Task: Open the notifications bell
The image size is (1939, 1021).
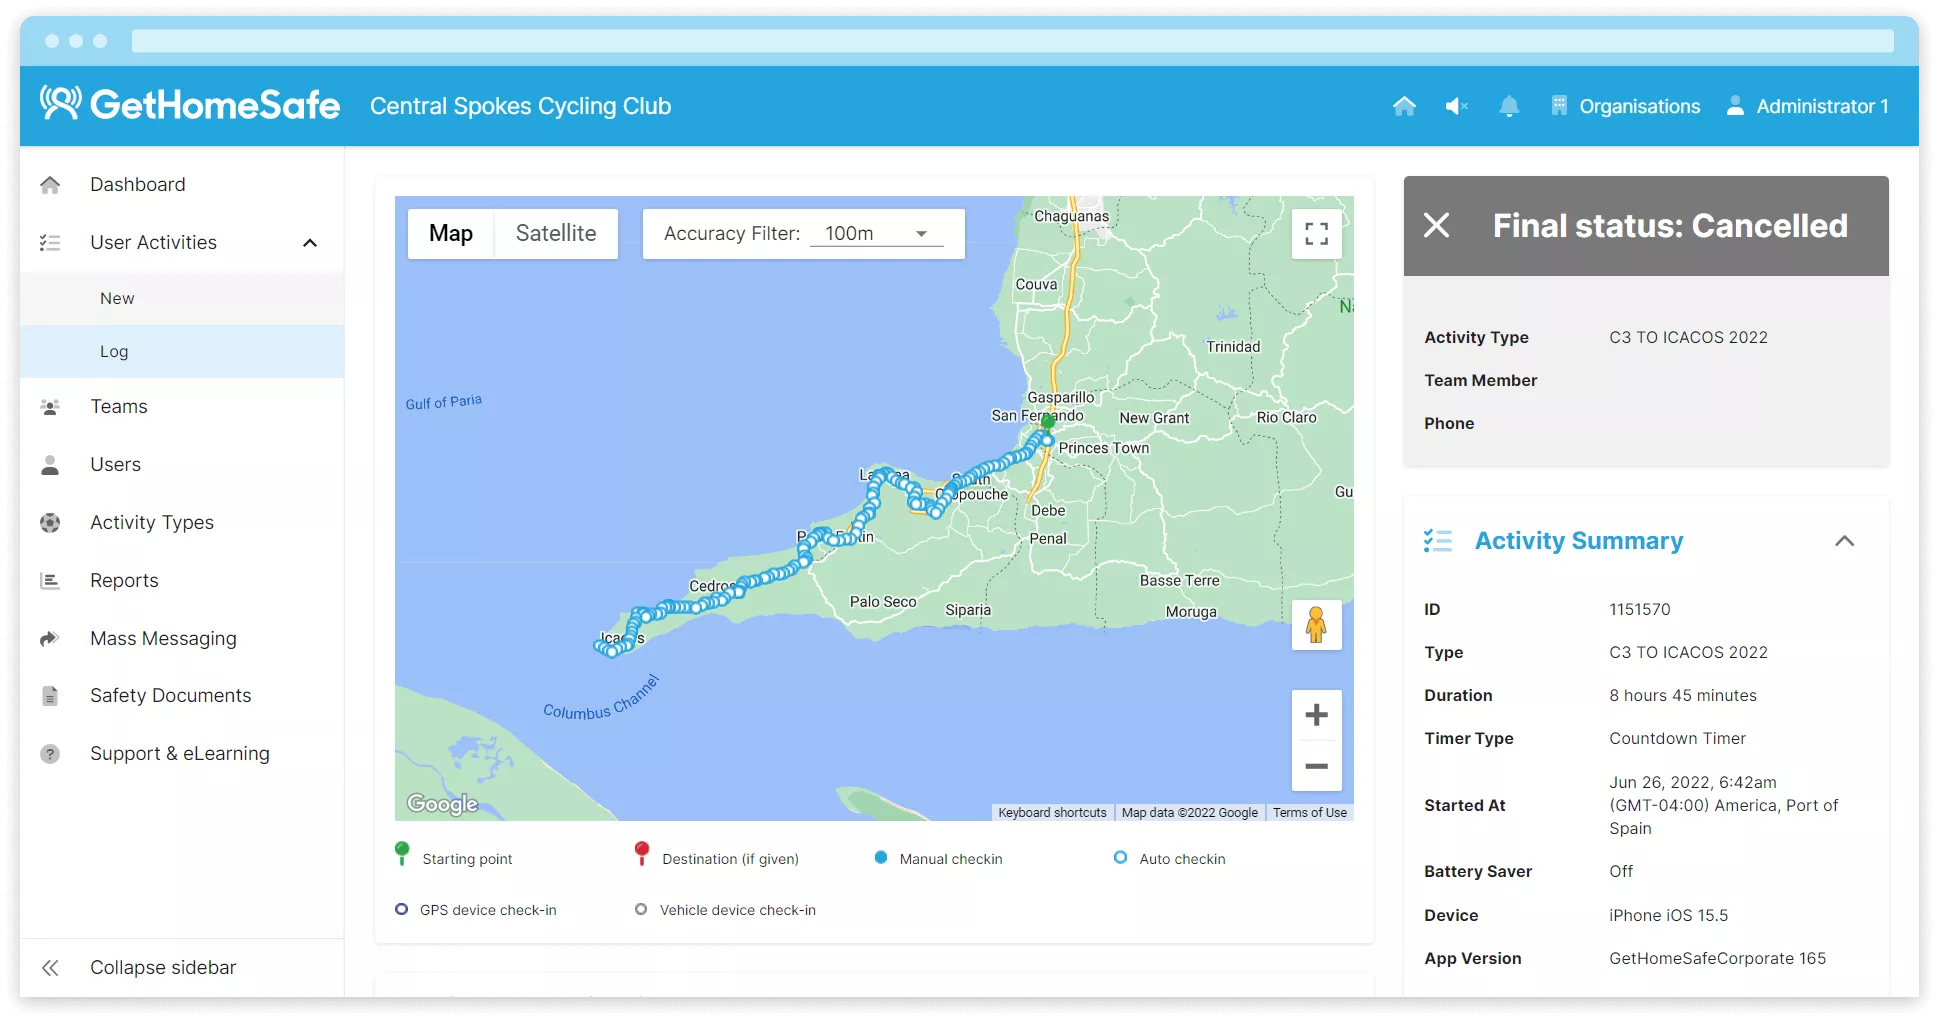Action: [x=1509, y=106]
